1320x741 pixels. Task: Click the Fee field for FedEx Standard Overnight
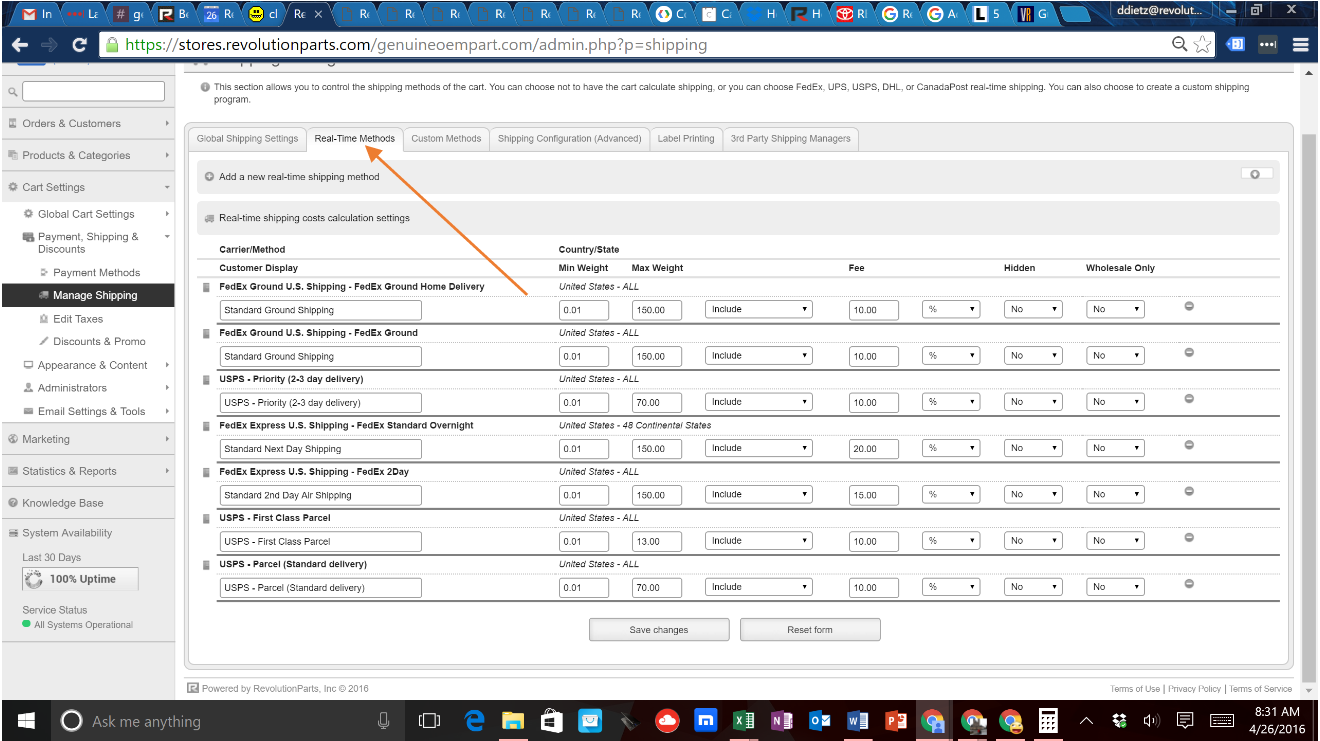874,449
